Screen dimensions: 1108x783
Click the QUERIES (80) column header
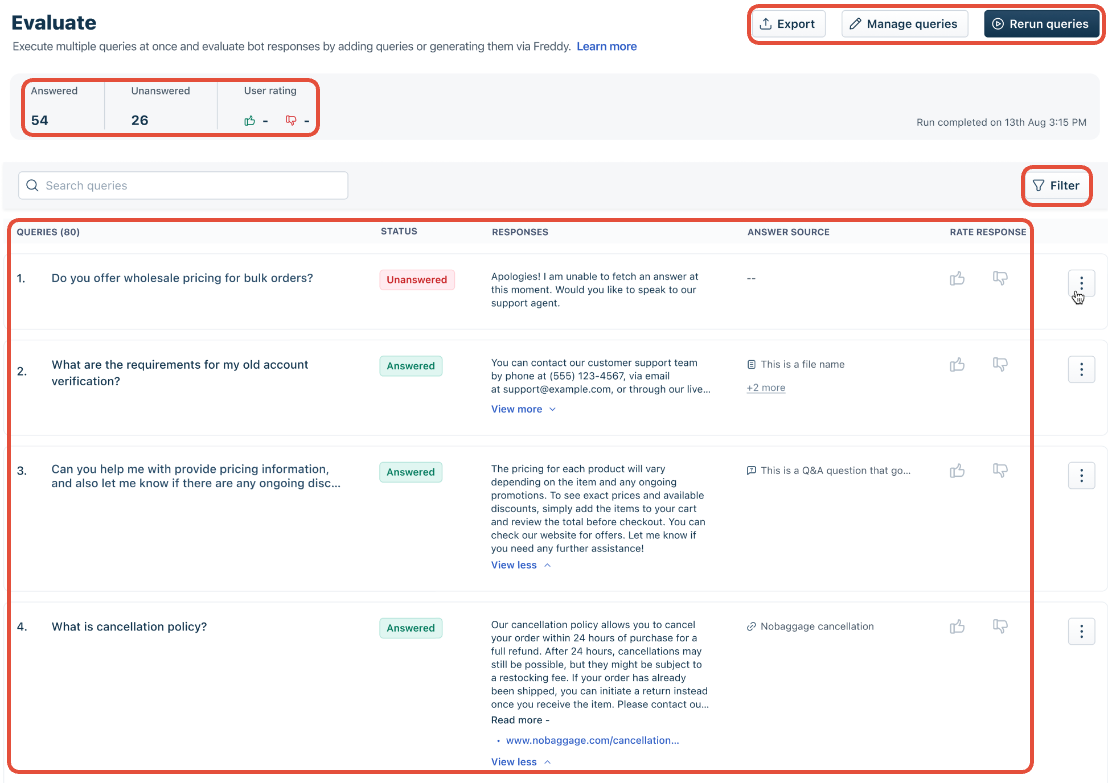tap(48, 232)
